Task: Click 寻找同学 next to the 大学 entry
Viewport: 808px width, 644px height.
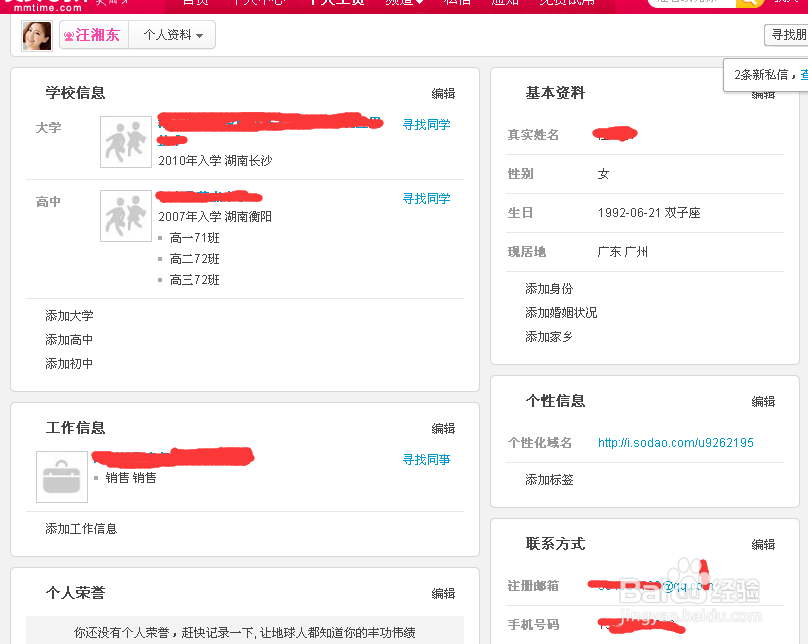Action: [427, 124]
